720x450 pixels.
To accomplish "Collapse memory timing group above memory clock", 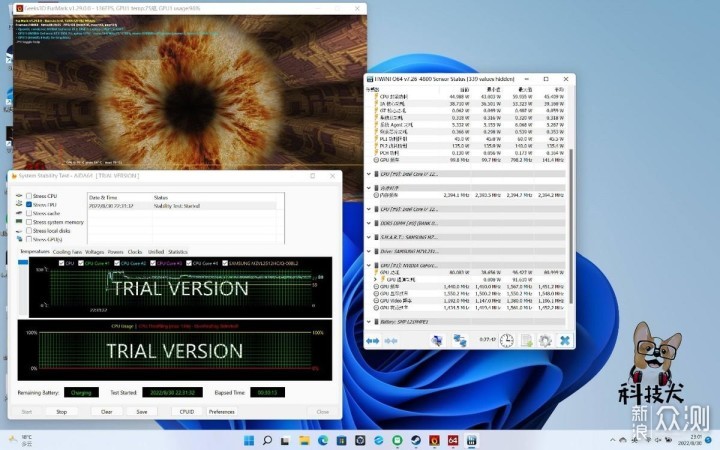I will tap(369, 188).
